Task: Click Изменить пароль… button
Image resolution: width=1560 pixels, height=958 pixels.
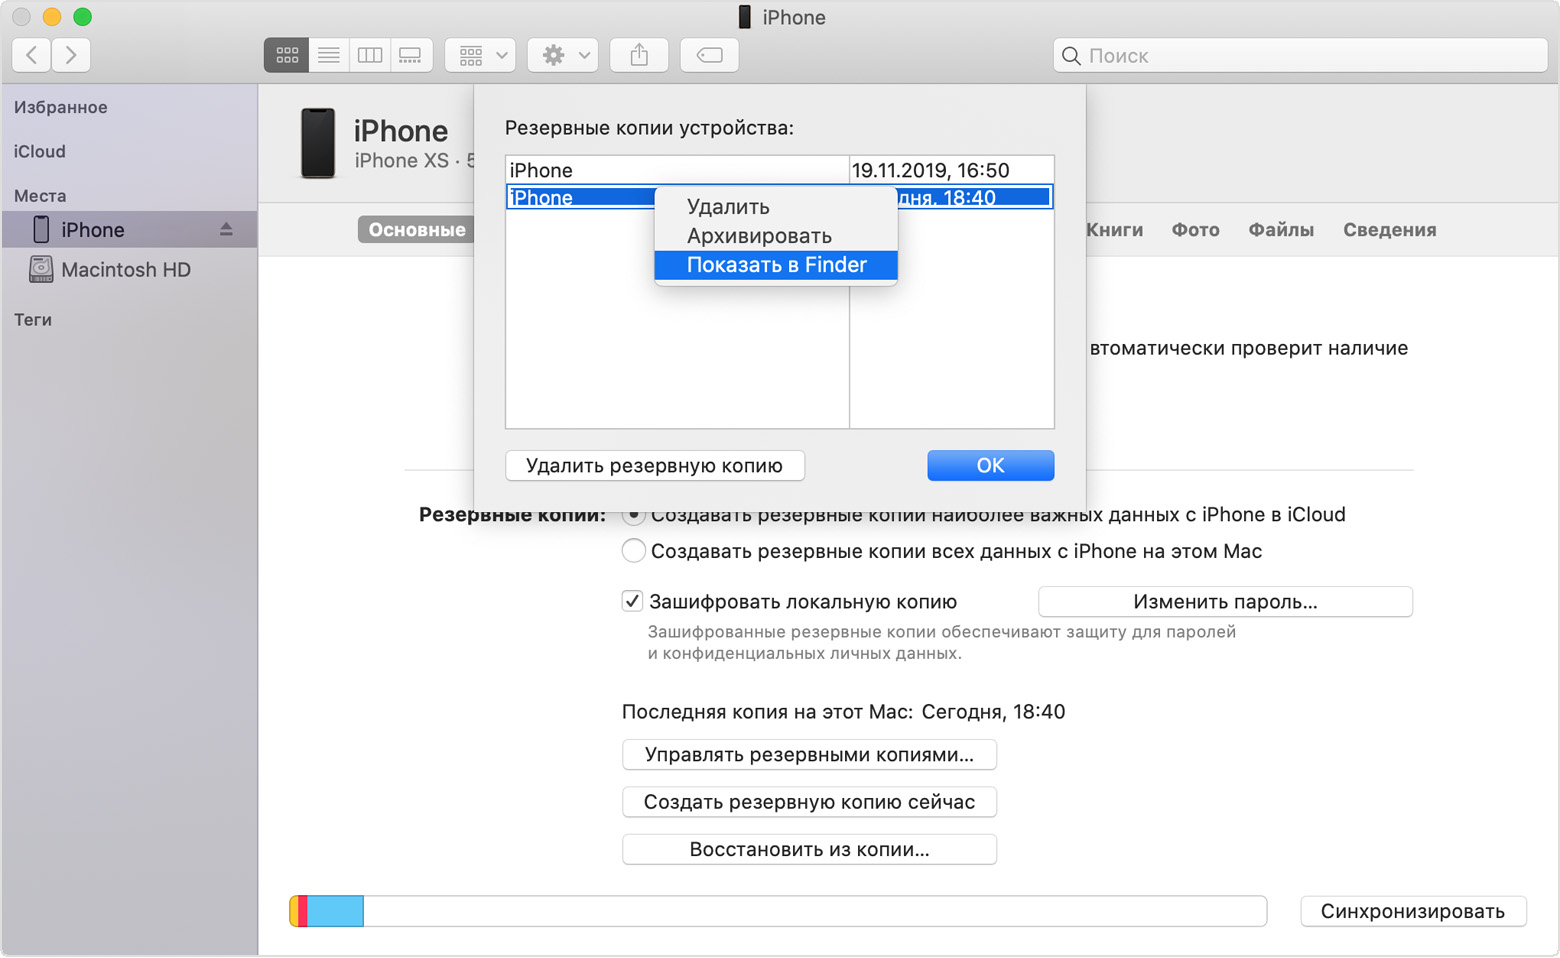Action: (1225, 602)
